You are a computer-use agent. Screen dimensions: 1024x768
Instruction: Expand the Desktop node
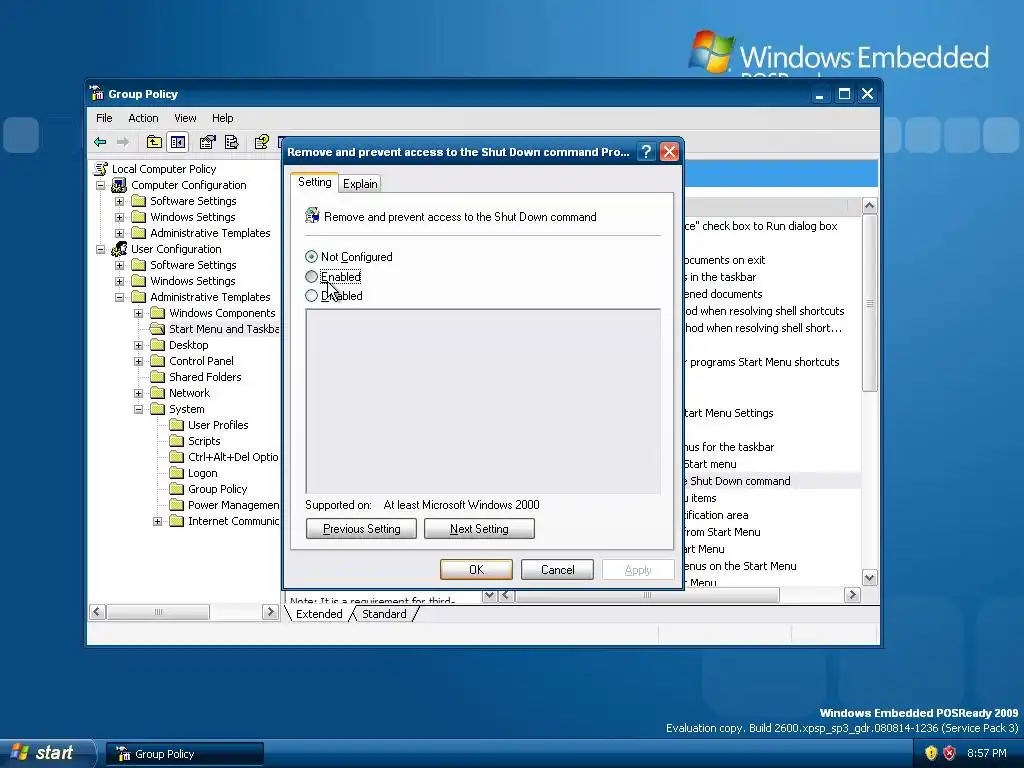click(138, 345)
